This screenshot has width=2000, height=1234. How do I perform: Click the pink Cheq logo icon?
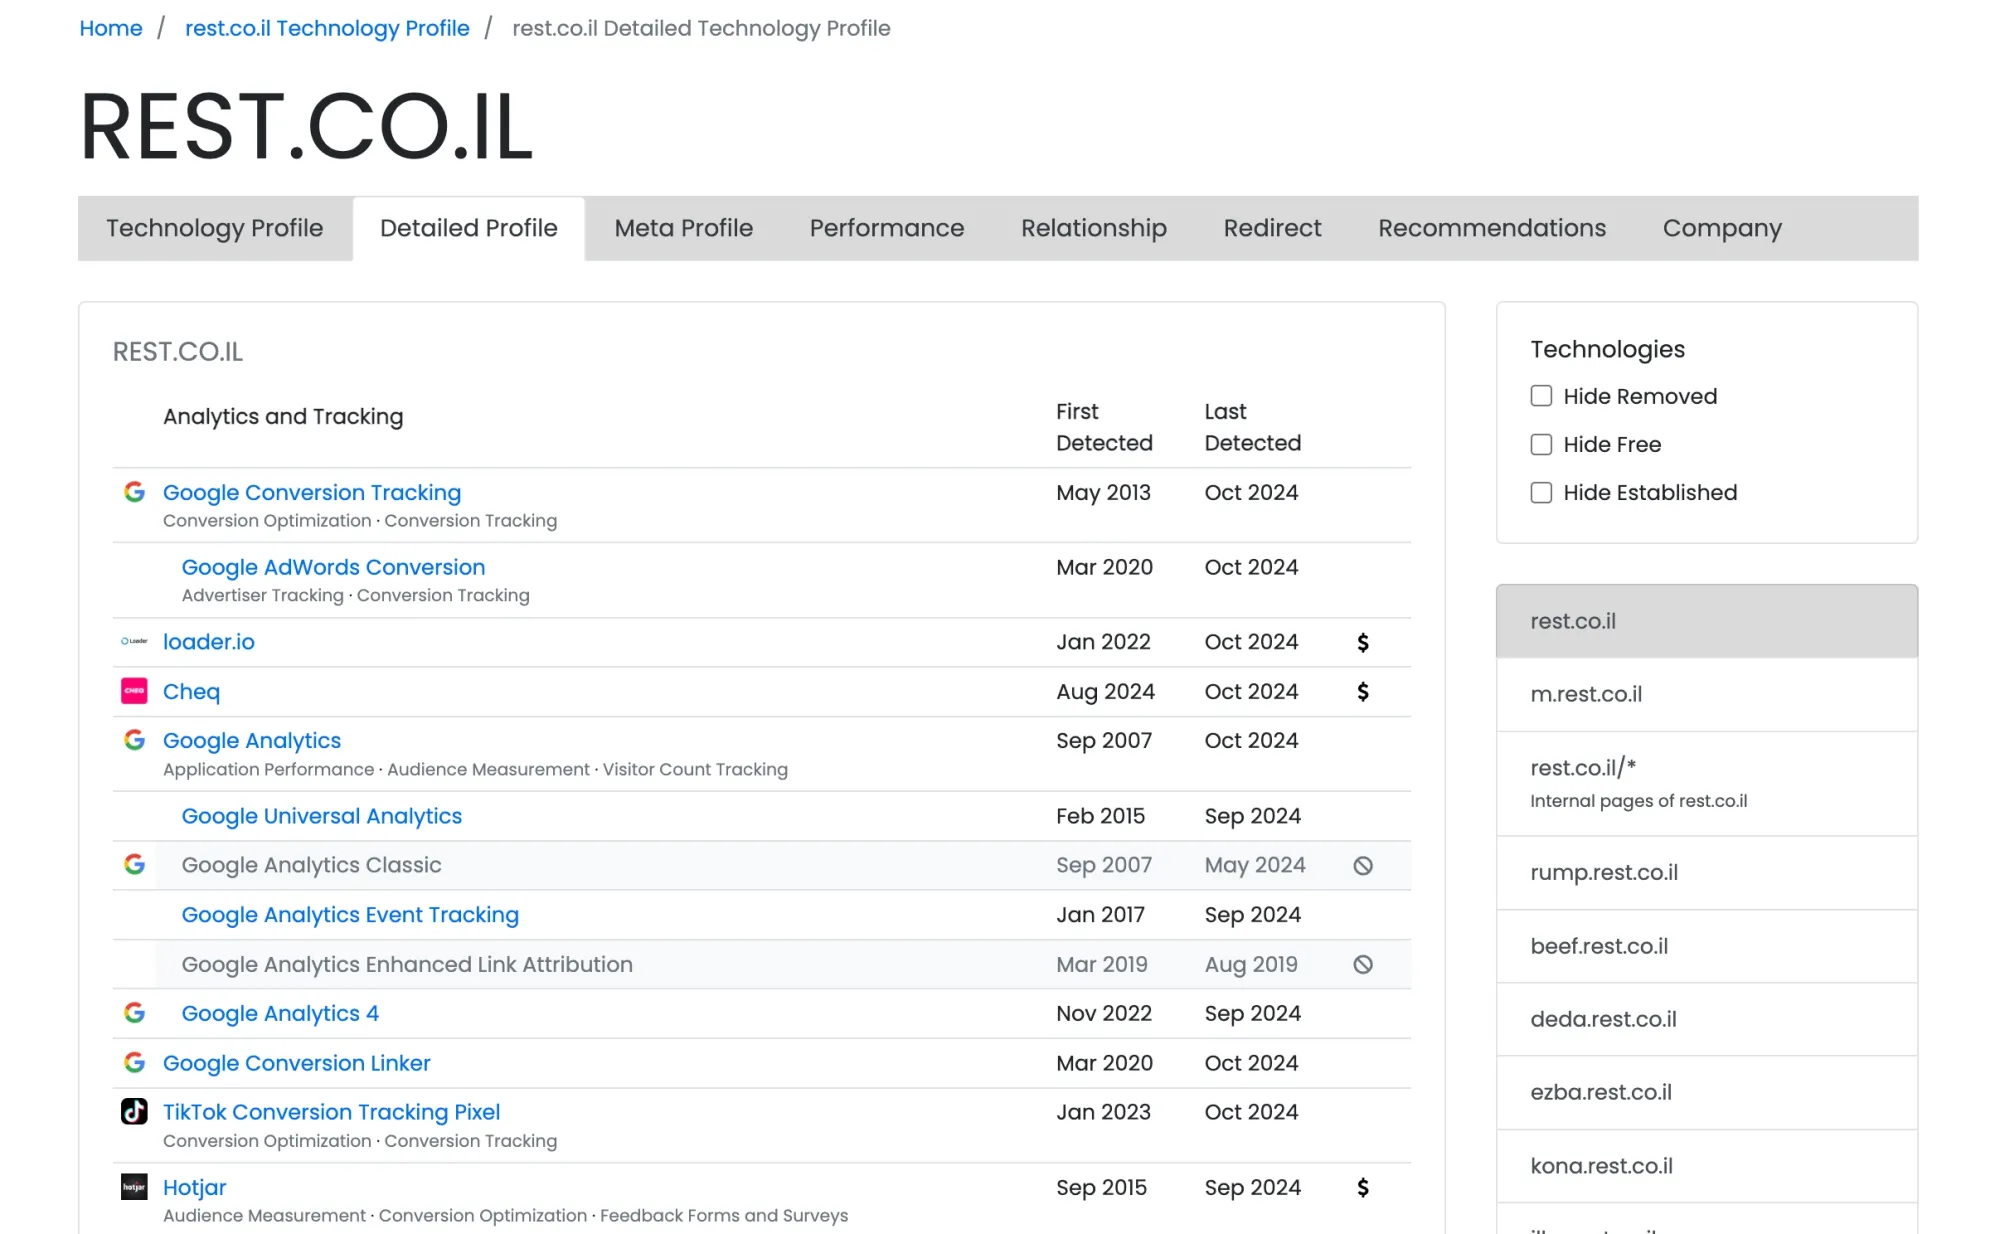pos(134,691)
